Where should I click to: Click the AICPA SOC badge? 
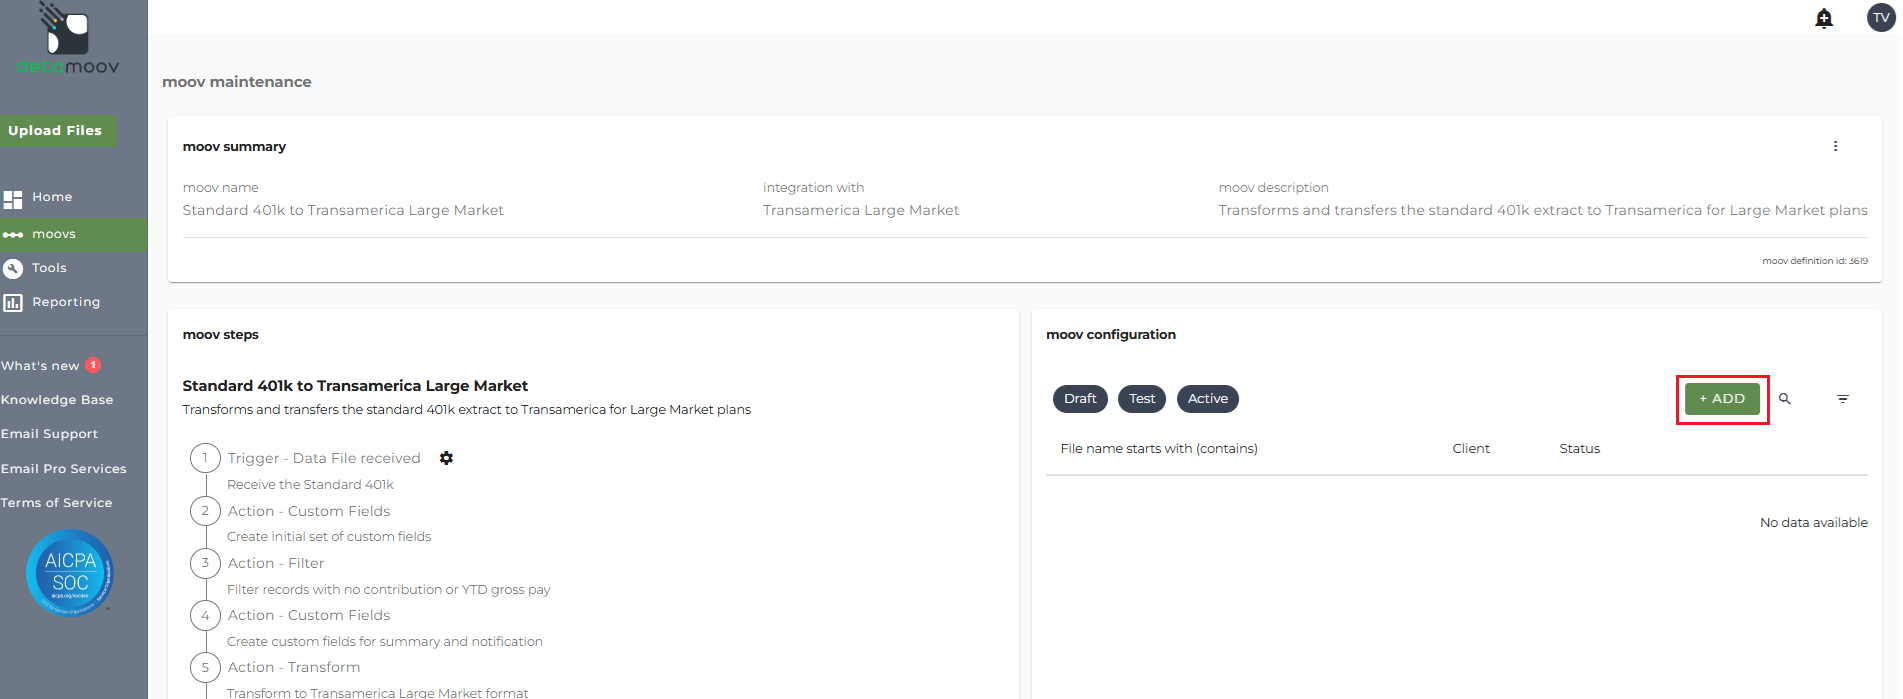[x=70, y=573]
